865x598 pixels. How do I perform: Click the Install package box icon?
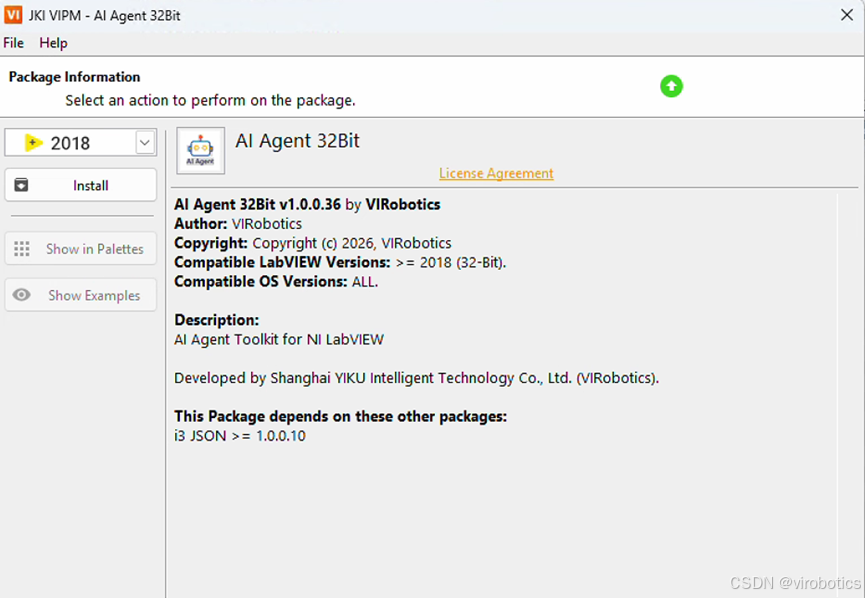tap(21, 185)
